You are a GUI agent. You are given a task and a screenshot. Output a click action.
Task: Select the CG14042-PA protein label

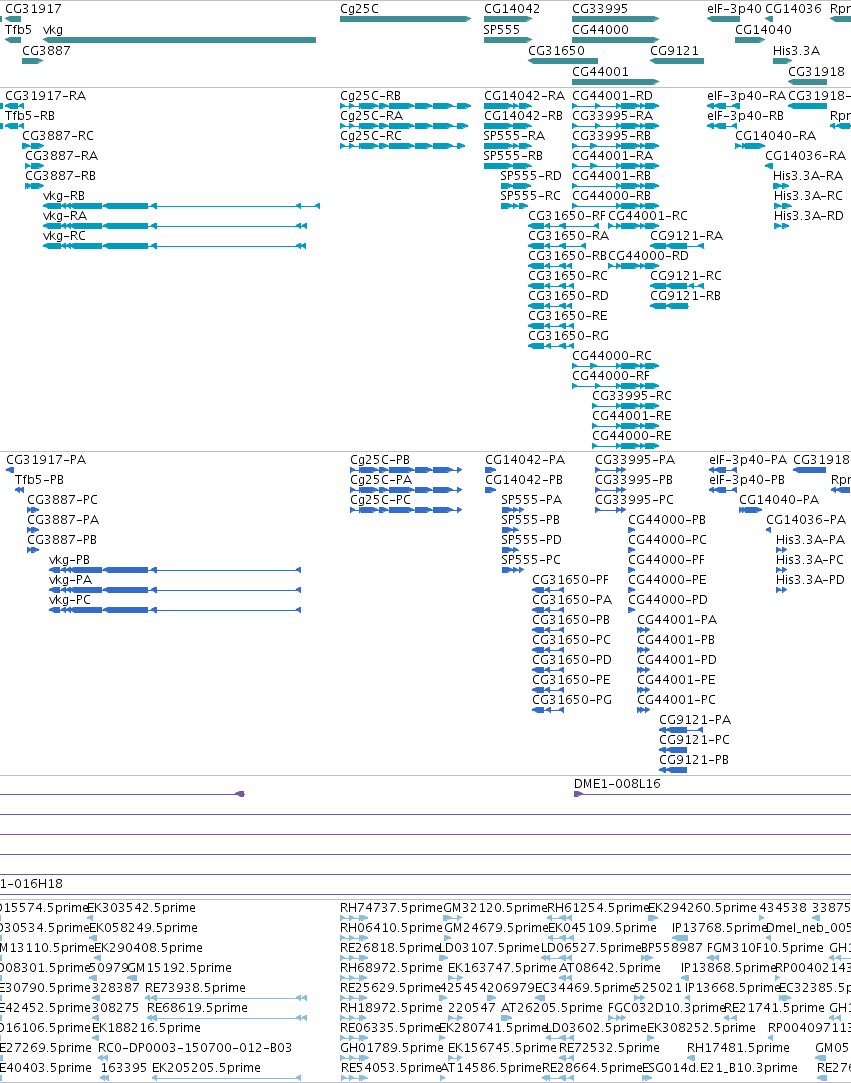tap(525, 460)
